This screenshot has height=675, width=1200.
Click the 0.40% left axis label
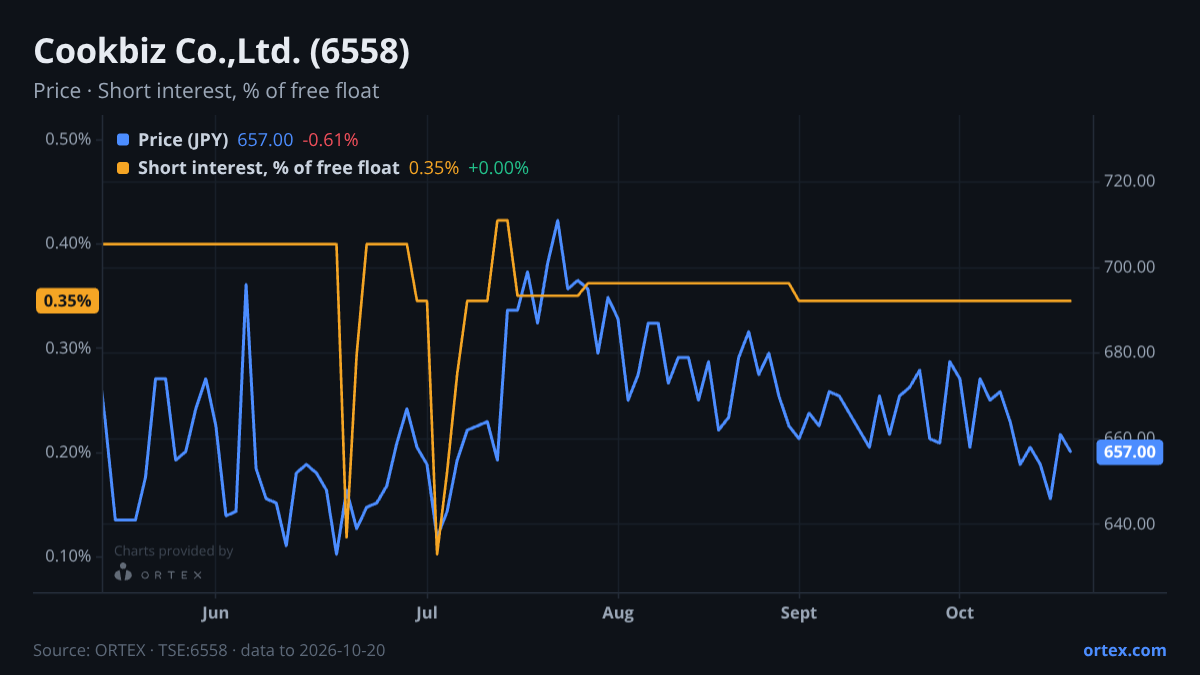(x=68, y=243)
